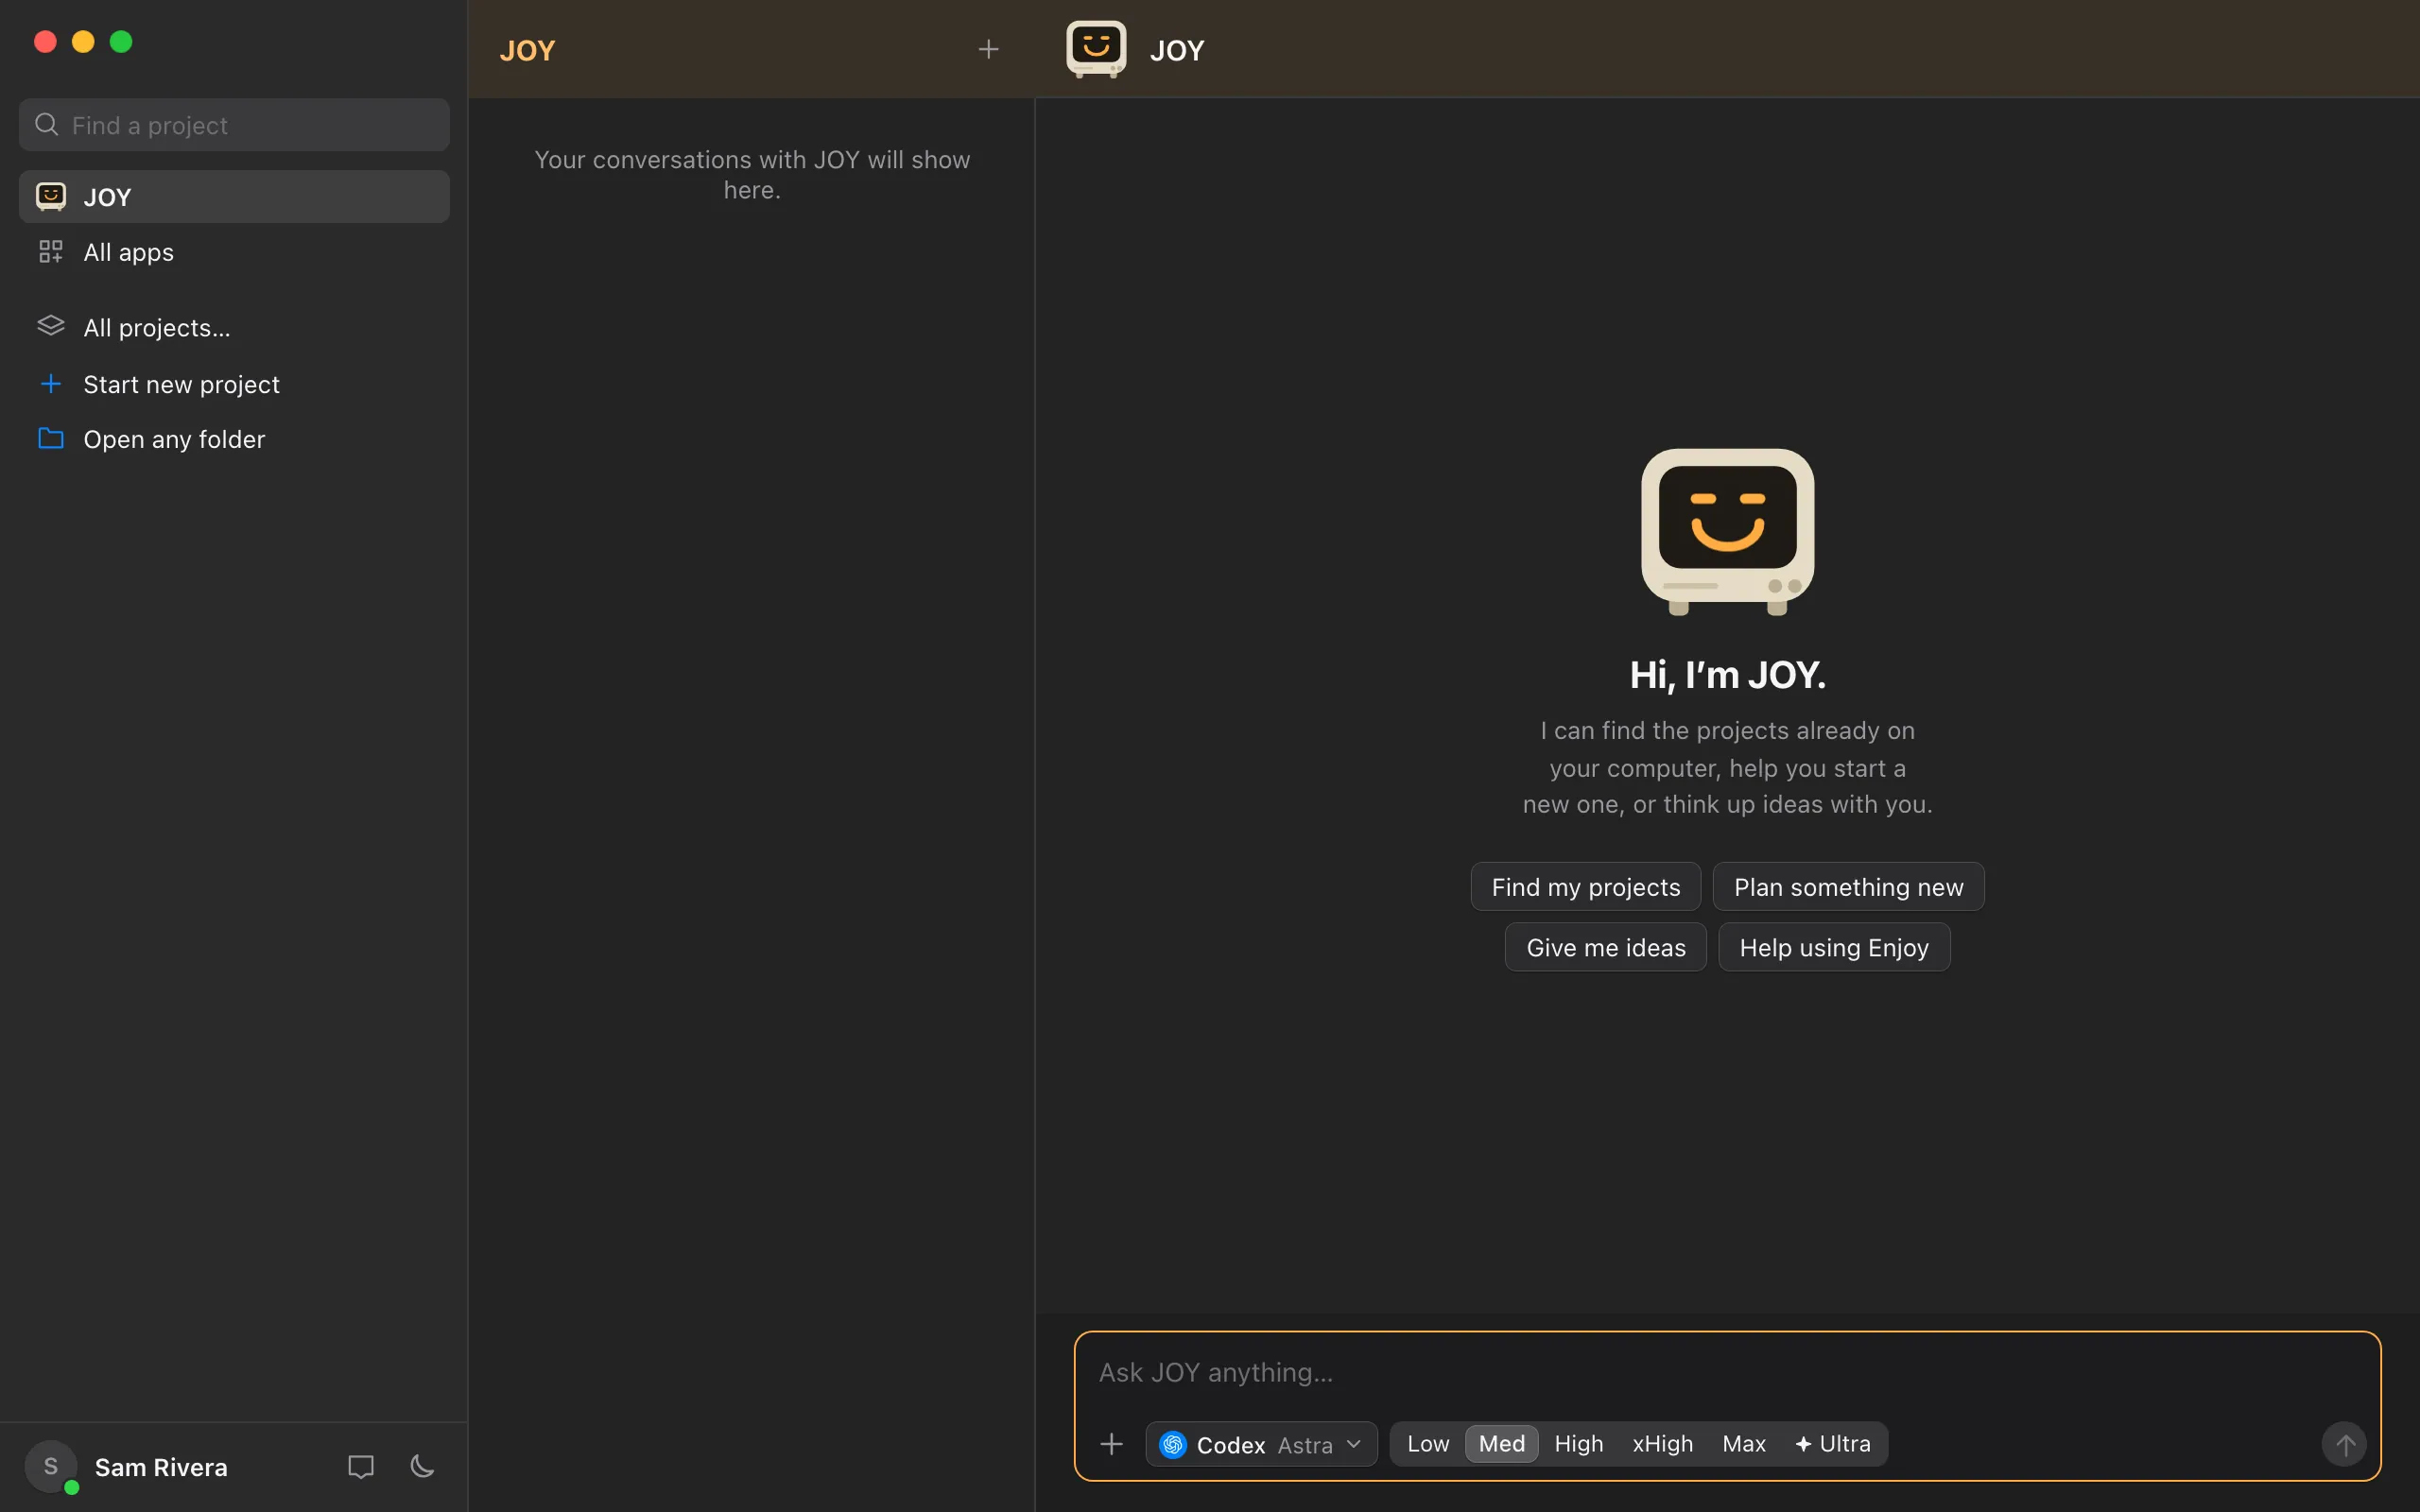Select Help using Enjoy suggestion
2420x1512 pixels.
tap(1833, 947)
